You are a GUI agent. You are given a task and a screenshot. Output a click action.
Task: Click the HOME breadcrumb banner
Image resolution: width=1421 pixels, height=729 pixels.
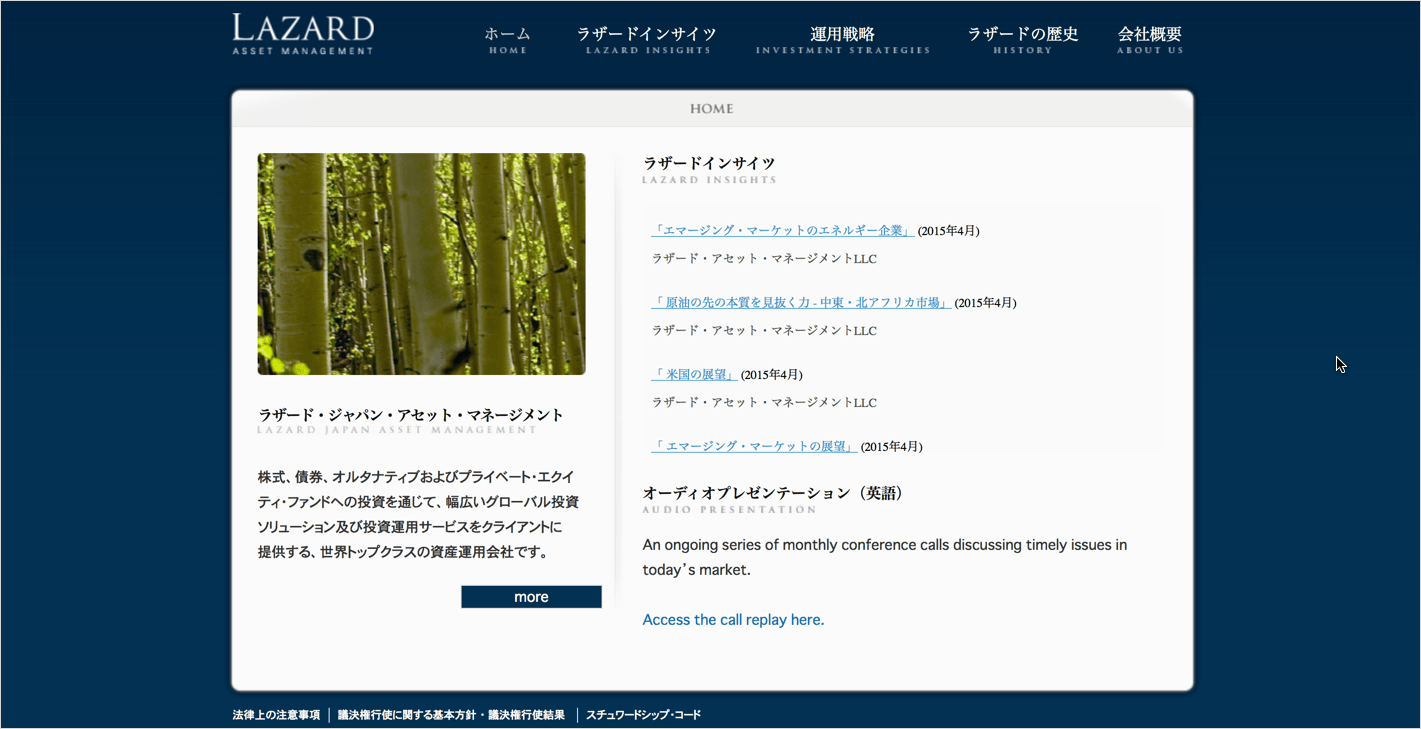click(711, 109)
